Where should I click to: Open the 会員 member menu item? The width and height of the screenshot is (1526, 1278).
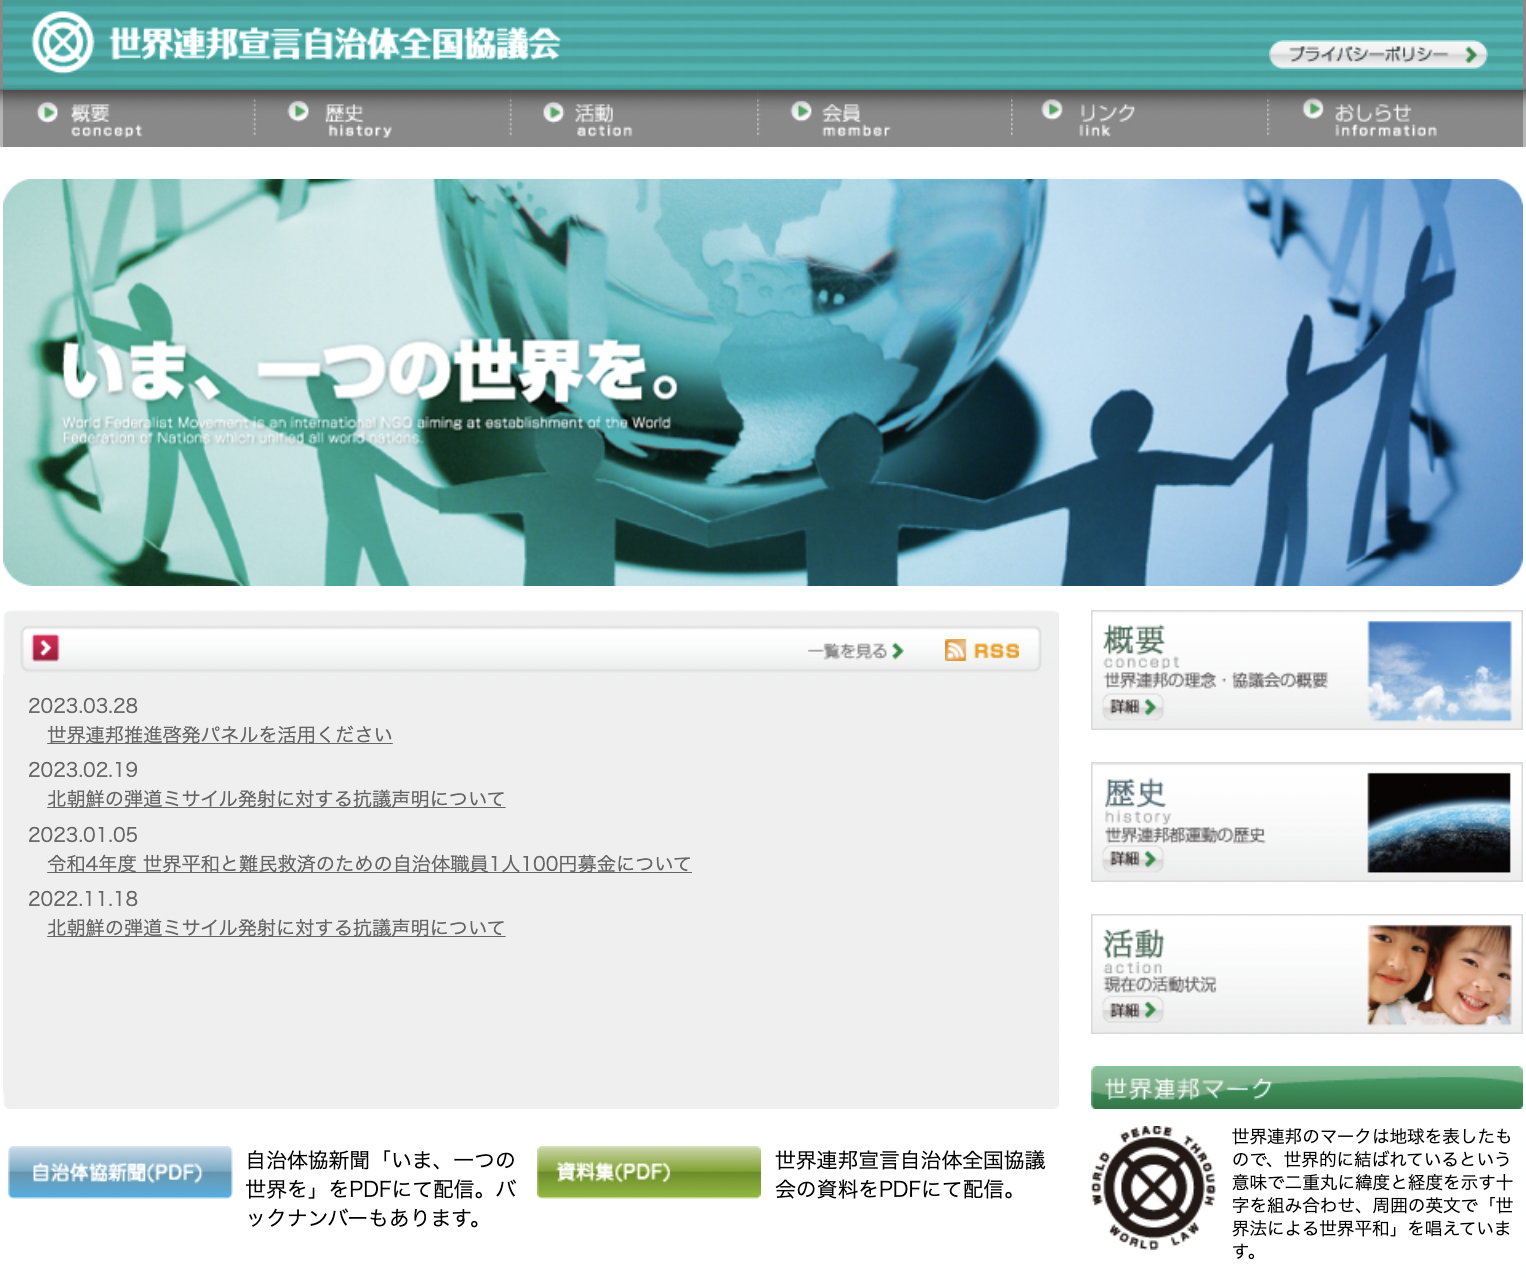[855, 120]
